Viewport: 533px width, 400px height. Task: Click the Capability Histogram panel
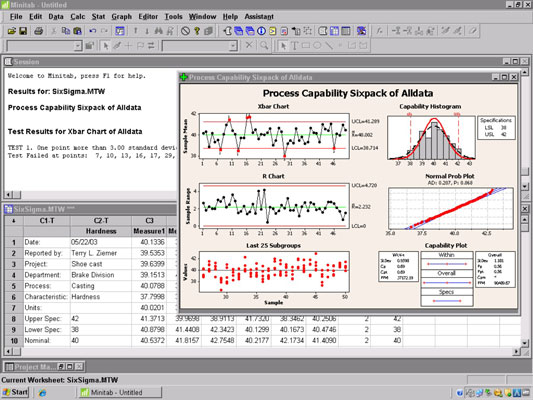pyautogui.click(x=431, y=138)
